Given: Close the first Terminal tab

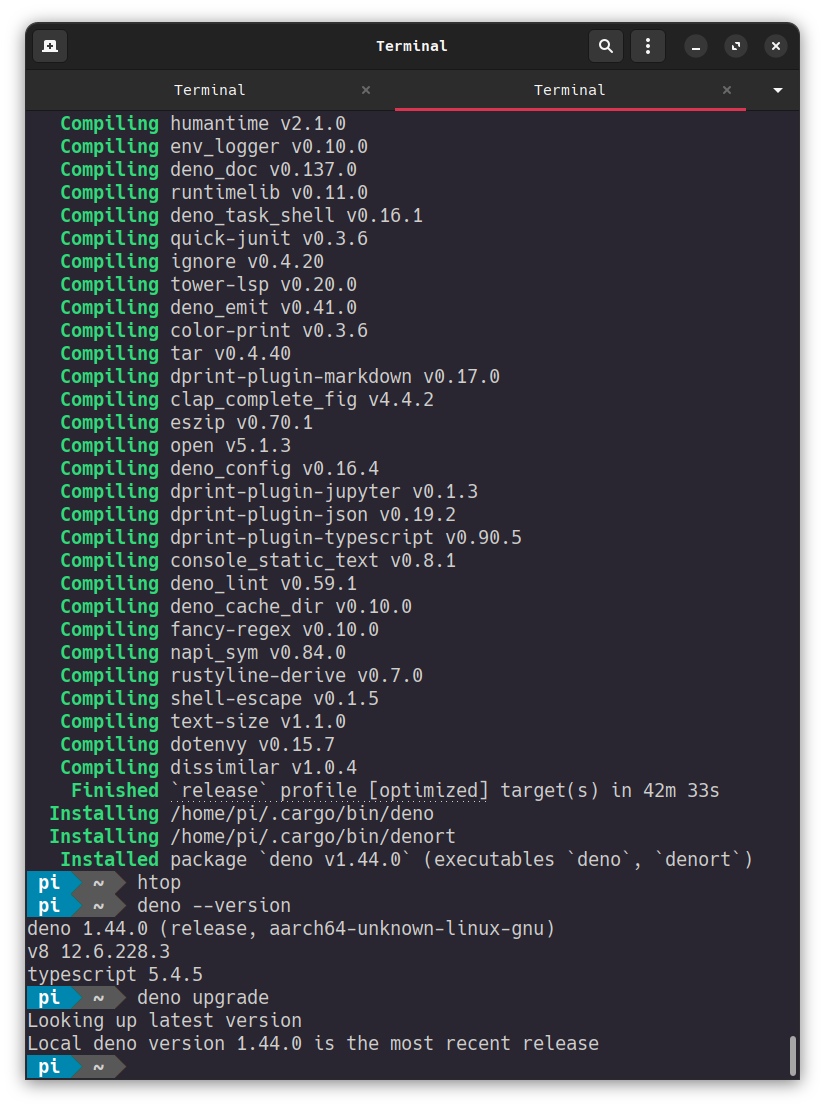Looking at the screenshot, I should [x=366, y=90].
